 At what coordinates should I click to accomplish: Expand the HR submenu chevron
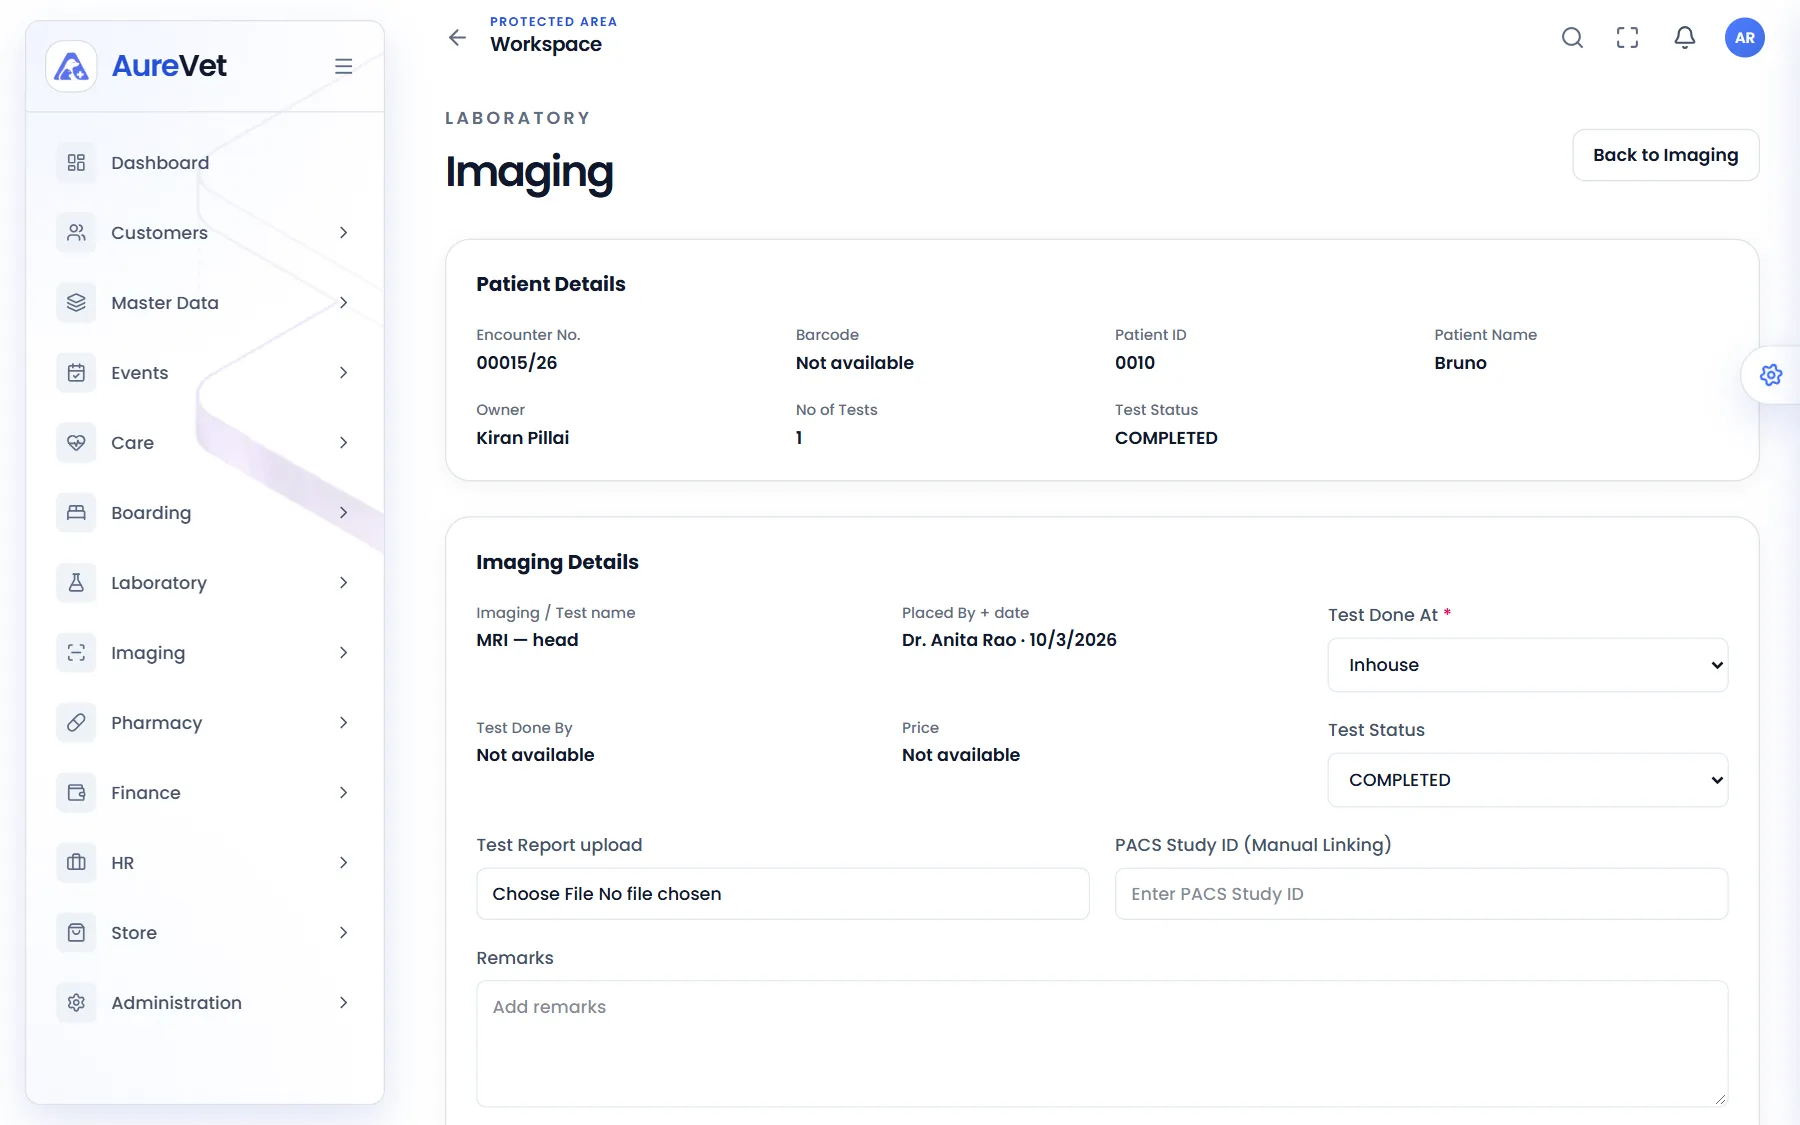343,863
